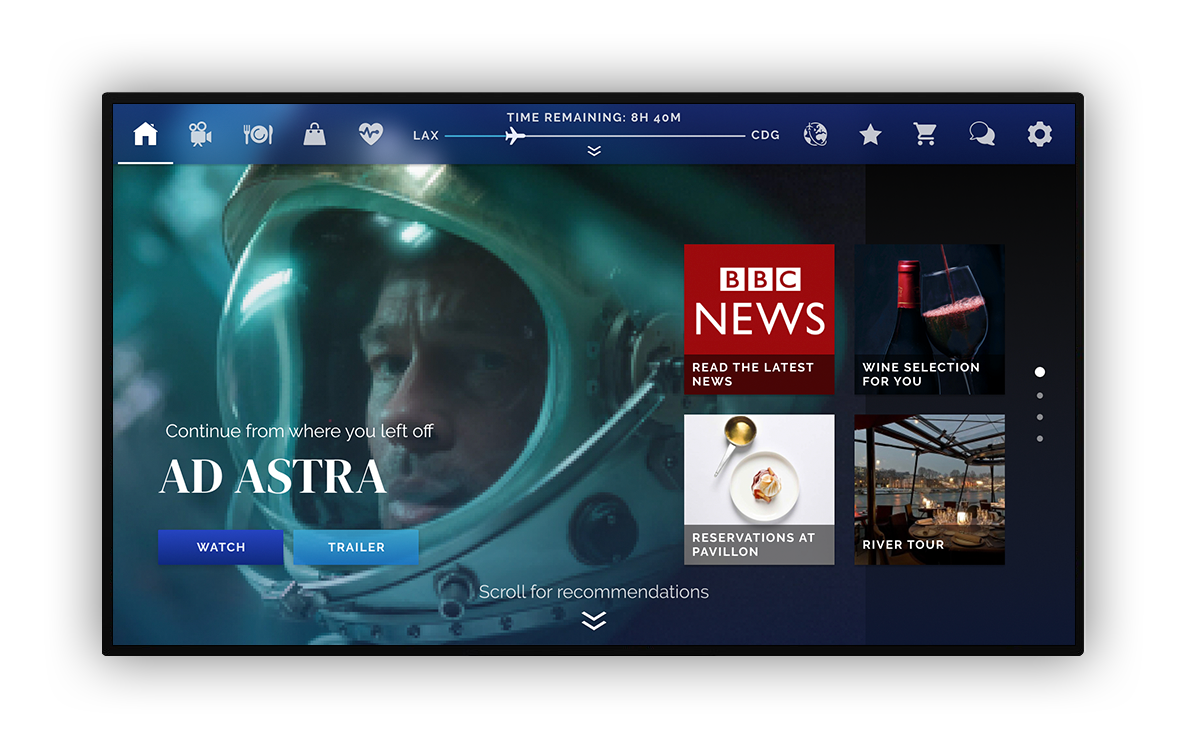Open the River Tour tile
This screenshot has width=1188, height=748.
tap(930, 490)
